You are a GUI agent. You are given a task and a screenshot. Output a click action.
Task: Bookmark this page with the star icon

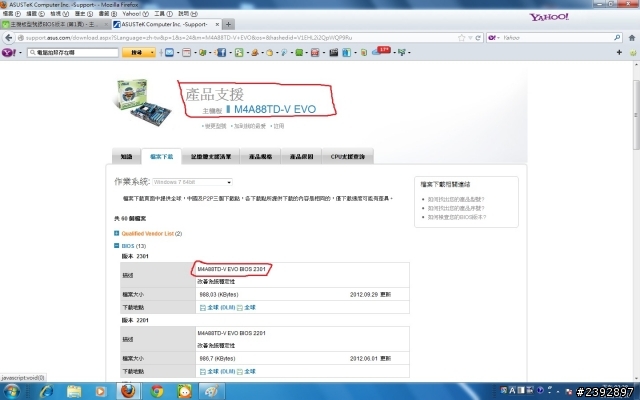coord(461,38)
